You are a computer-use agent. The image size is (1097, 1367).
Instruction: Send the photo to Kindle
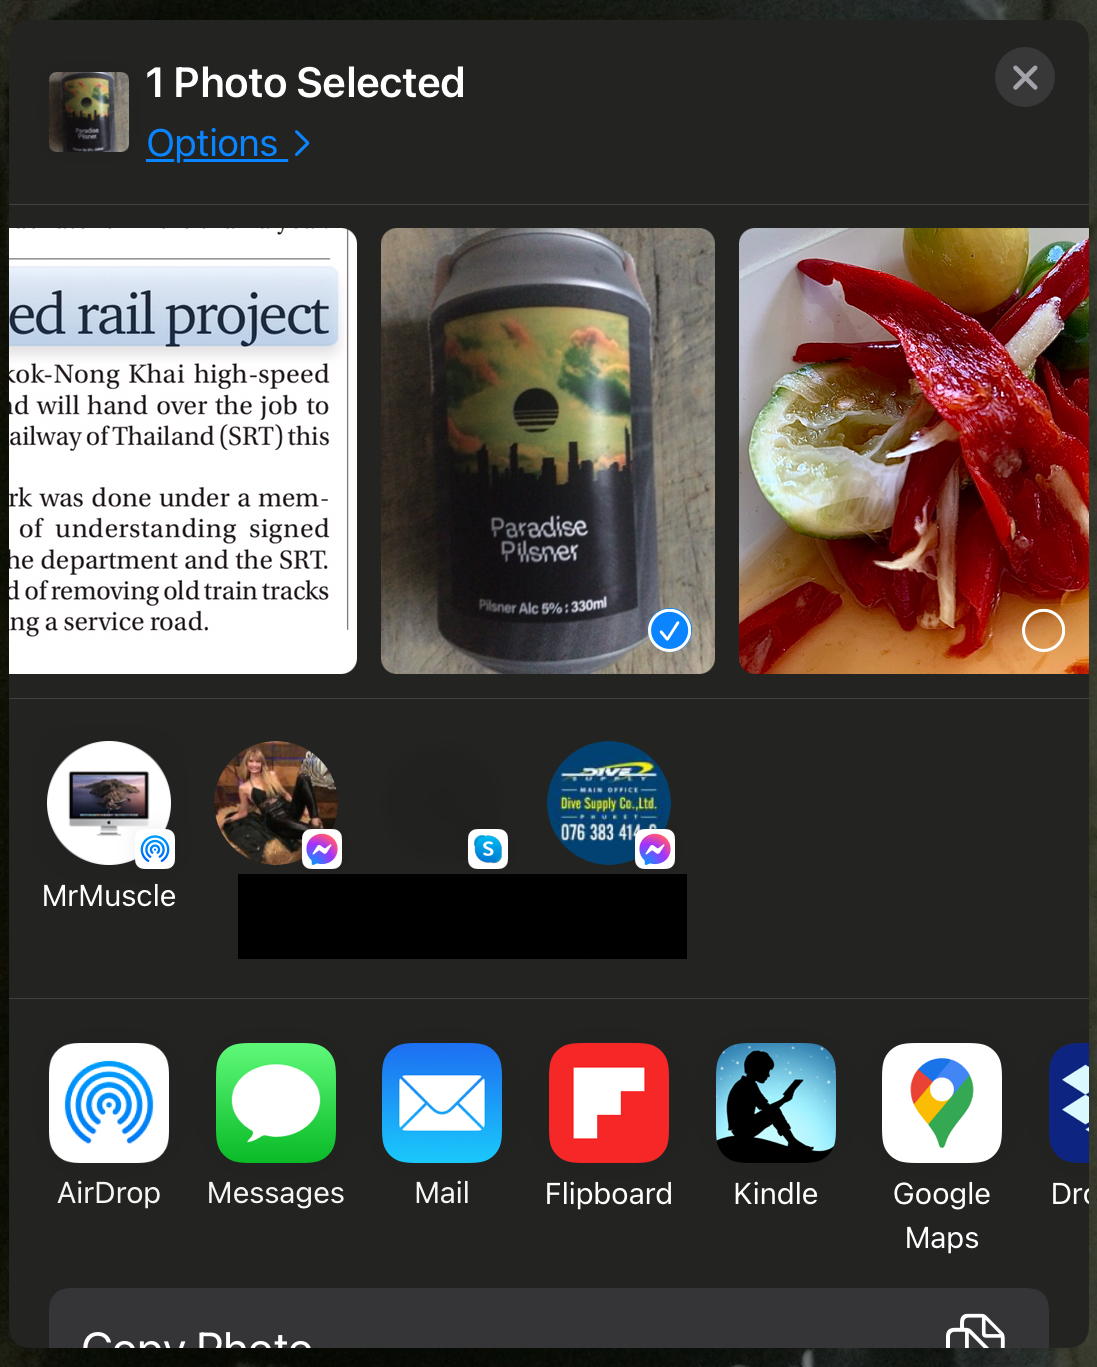click(776, 1103)
